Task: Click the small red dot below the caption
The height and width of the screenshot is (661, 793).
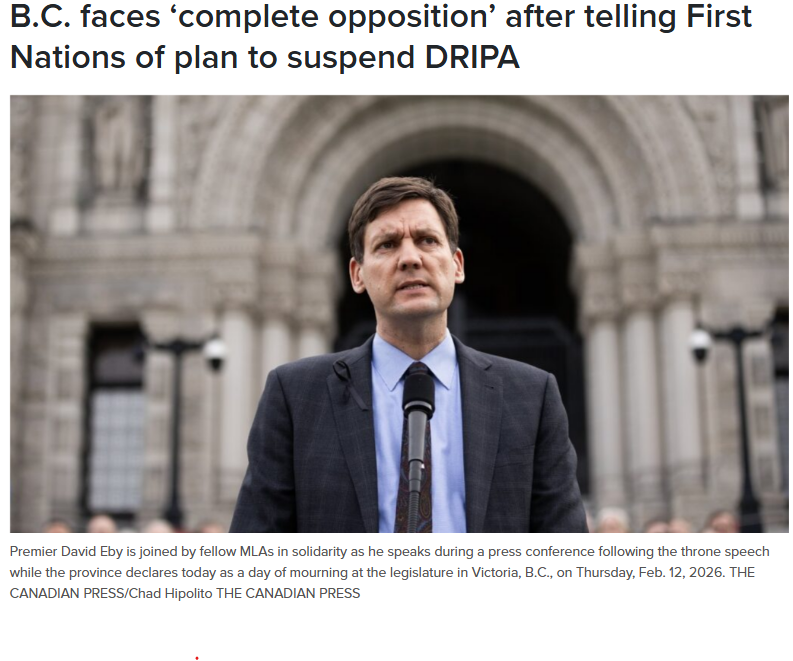Action: click(197, 658)
